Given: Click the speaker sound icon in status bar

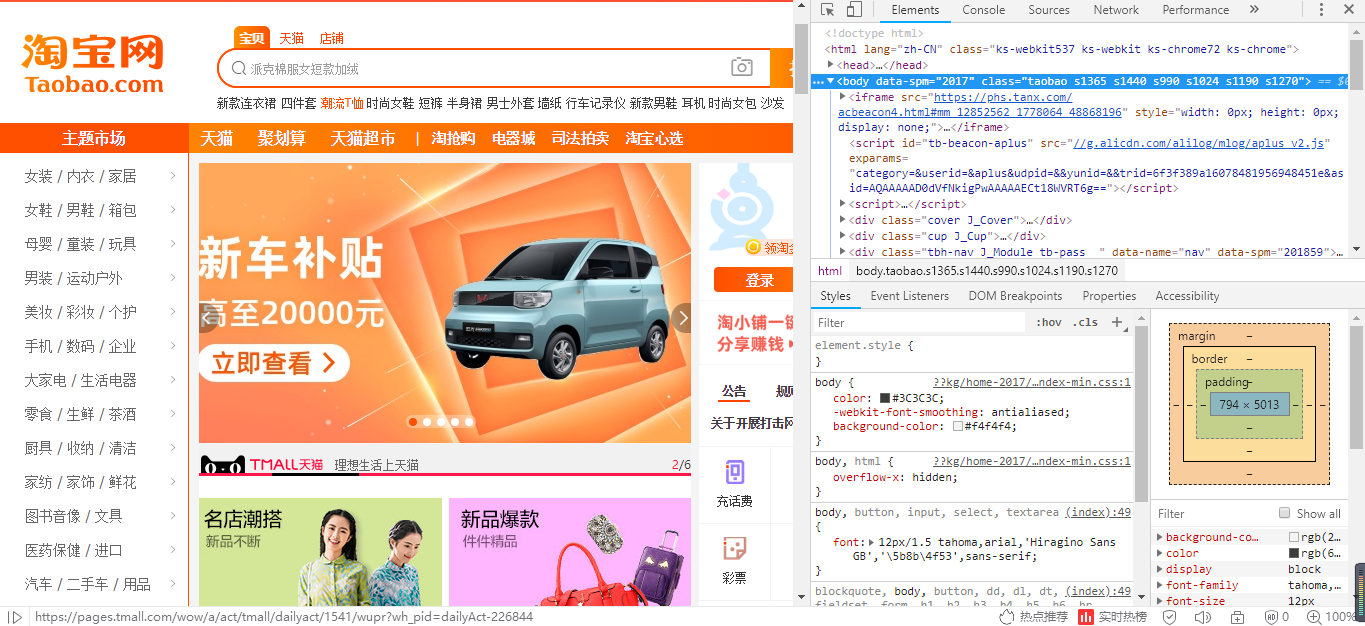Looking at the screenshot, I should (x=1202, y=617).
